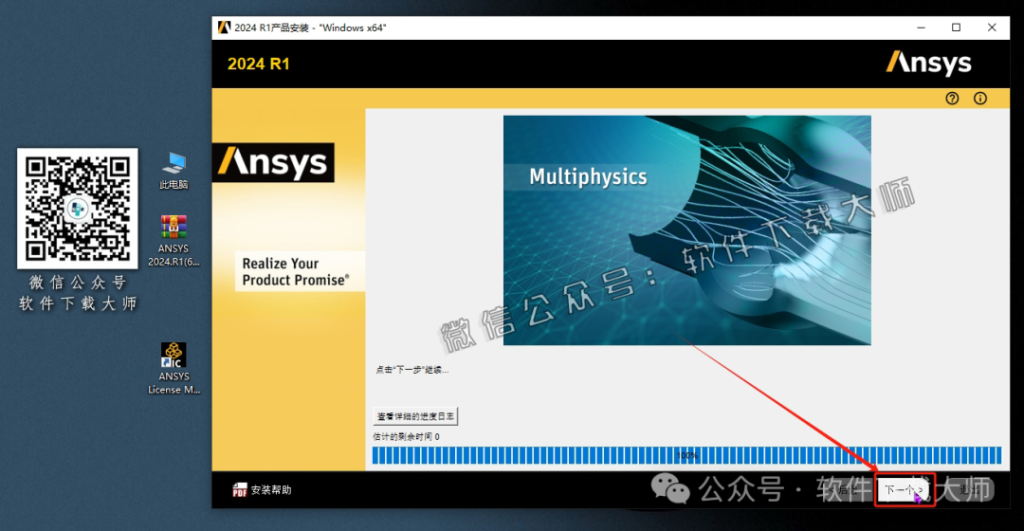1024x531 pixels.
Task: Select the ANSYS License Manager desktop shortcut
Action: click(x=173, y=368)
